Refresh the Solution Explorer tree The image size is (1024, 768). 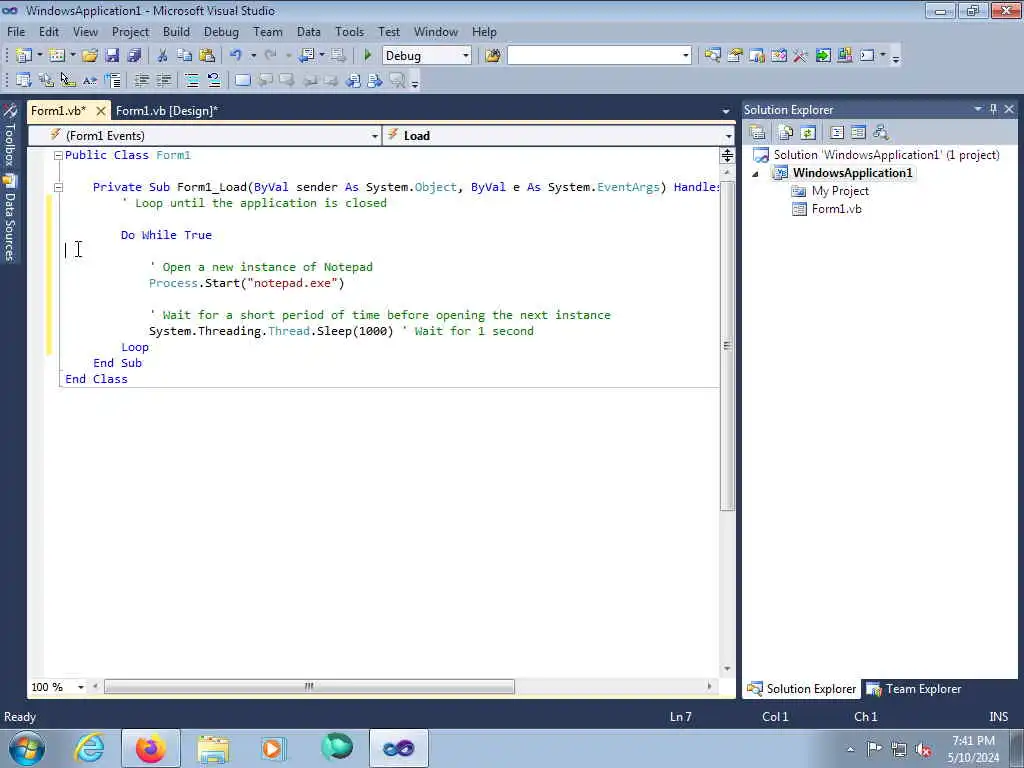(x=808, y=133)
